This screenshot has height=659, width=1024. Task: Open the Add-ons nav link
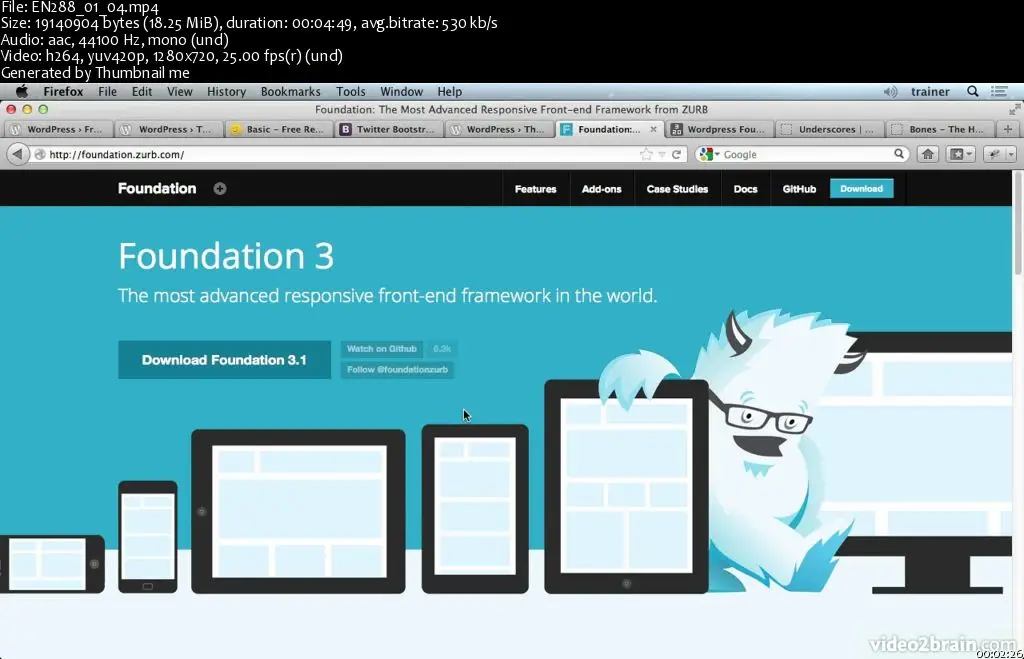[x=601, y=189]
